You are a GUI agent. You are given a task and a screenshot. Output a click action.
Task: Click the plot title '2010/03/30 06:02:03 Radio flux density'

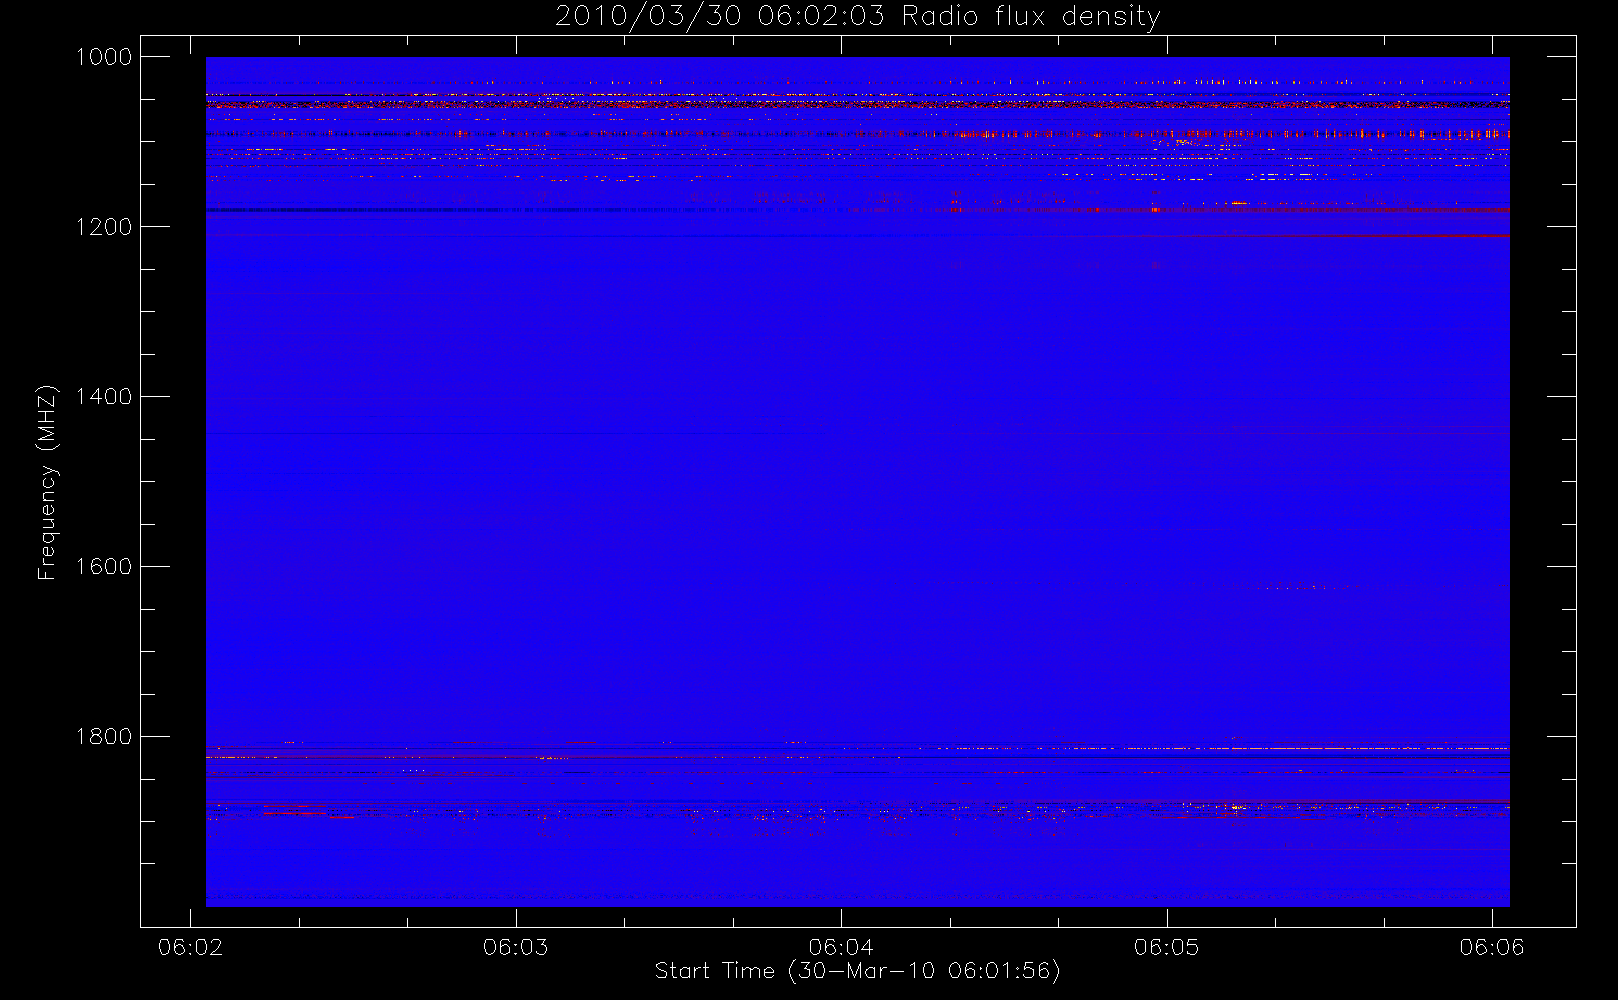pyautogui.click(x=857, y=17)
